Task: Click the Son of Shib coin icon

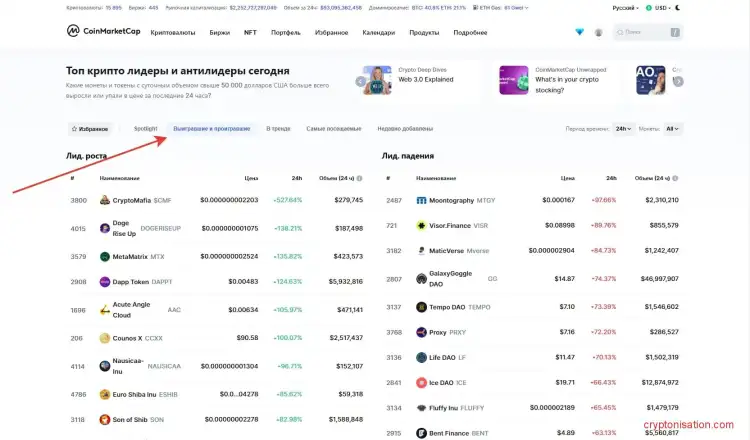Action: pyautogui.click(x=105, y=419)
